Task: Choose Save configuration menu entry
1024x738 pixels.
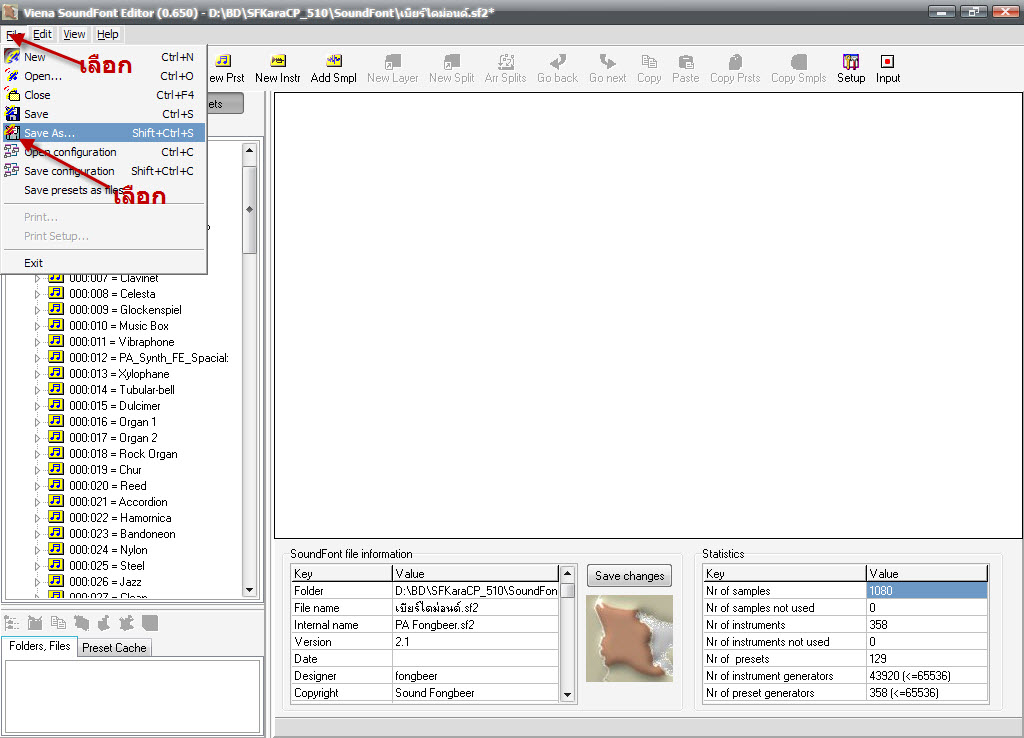Action: point(104,170)
